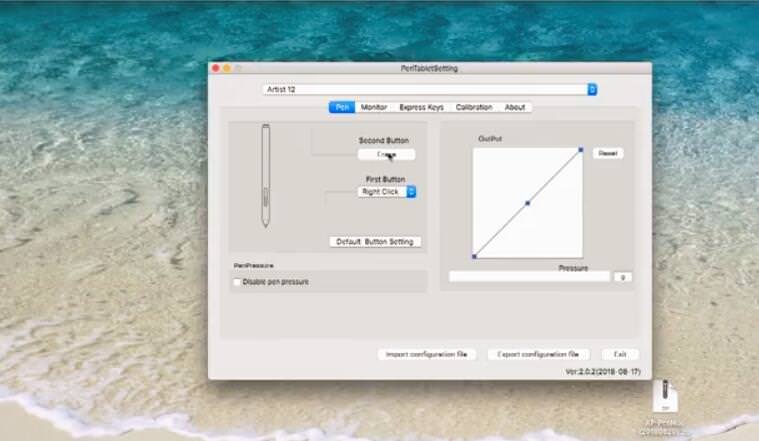Viewport: 759px width, 441px height.
Task: Expand the First Button Right Click dropdown
Action: pyautogui.click(x=387, y=191)
